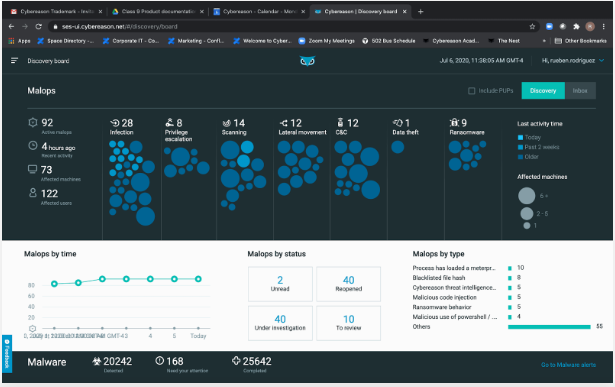Screen dimensions: 615x387
Task: Click the browser profile avatar
Action: click(590, 26)
